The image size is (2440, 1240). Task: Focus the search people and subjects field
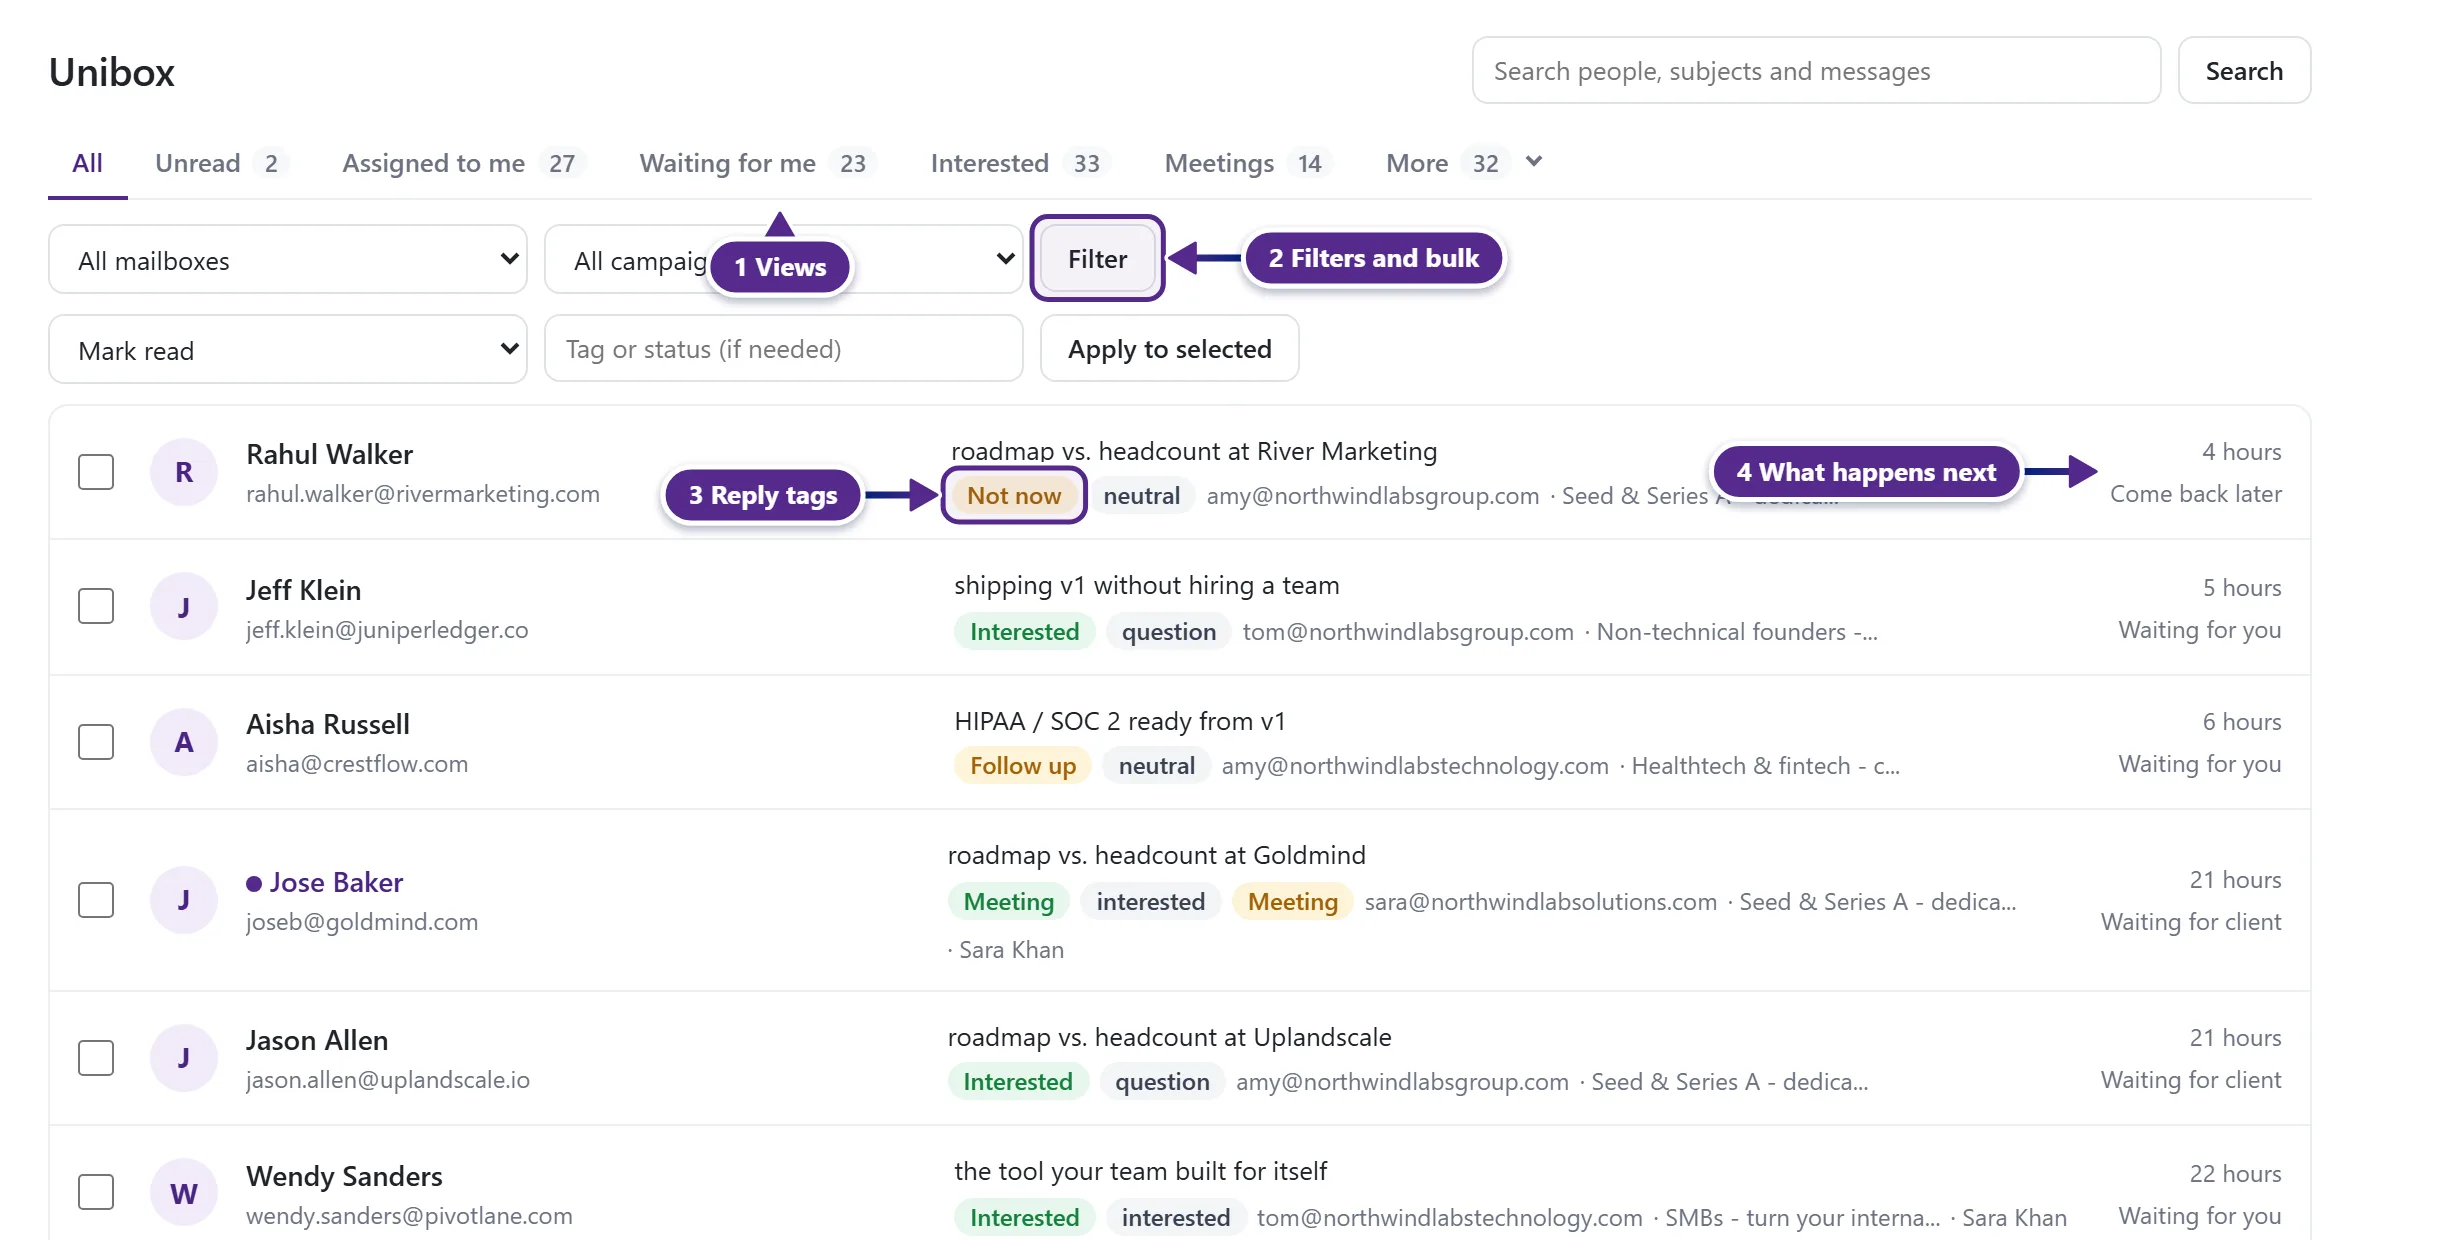(1816, 71)
